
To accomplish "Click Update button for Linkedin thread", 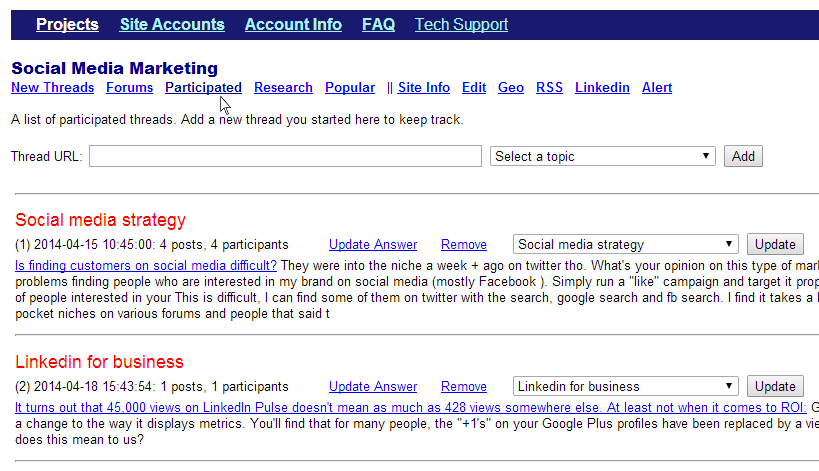I will (775, 386).
